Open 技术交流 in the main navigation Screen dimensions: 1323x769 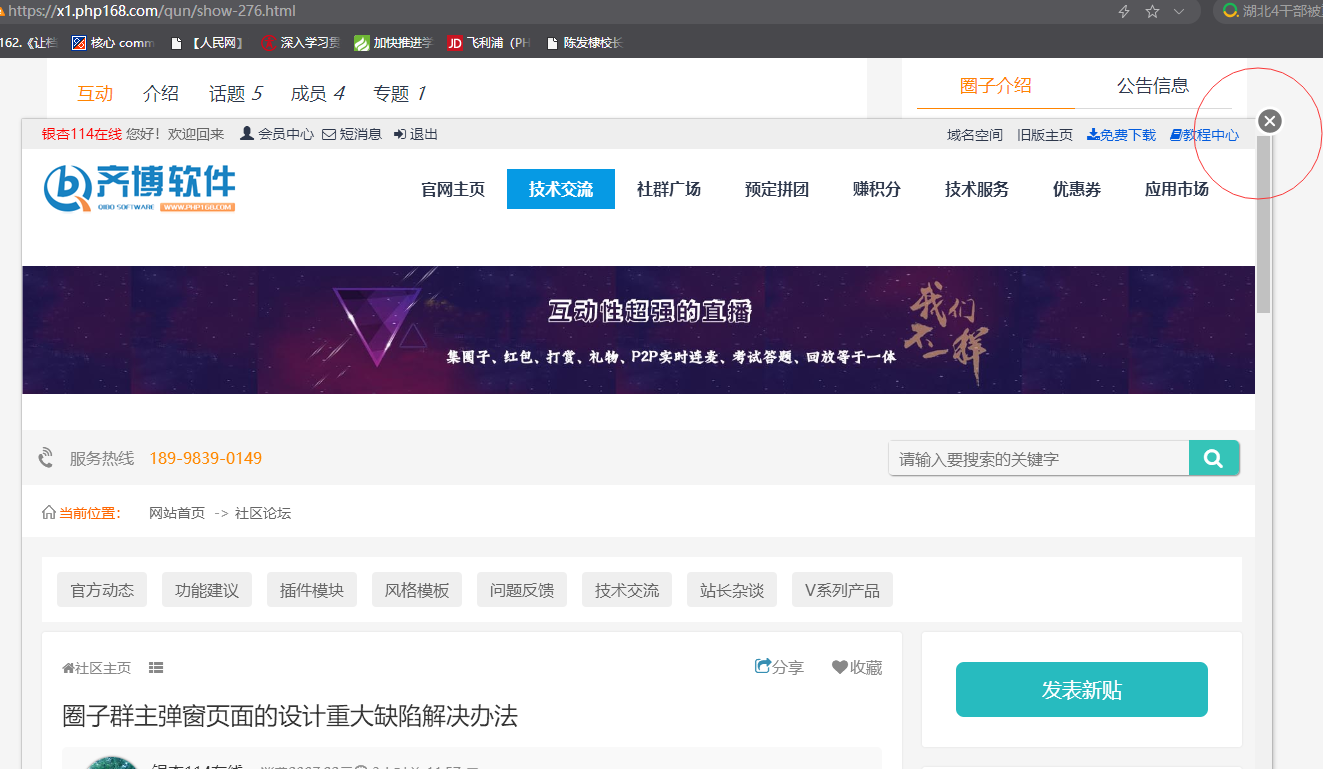560,189
